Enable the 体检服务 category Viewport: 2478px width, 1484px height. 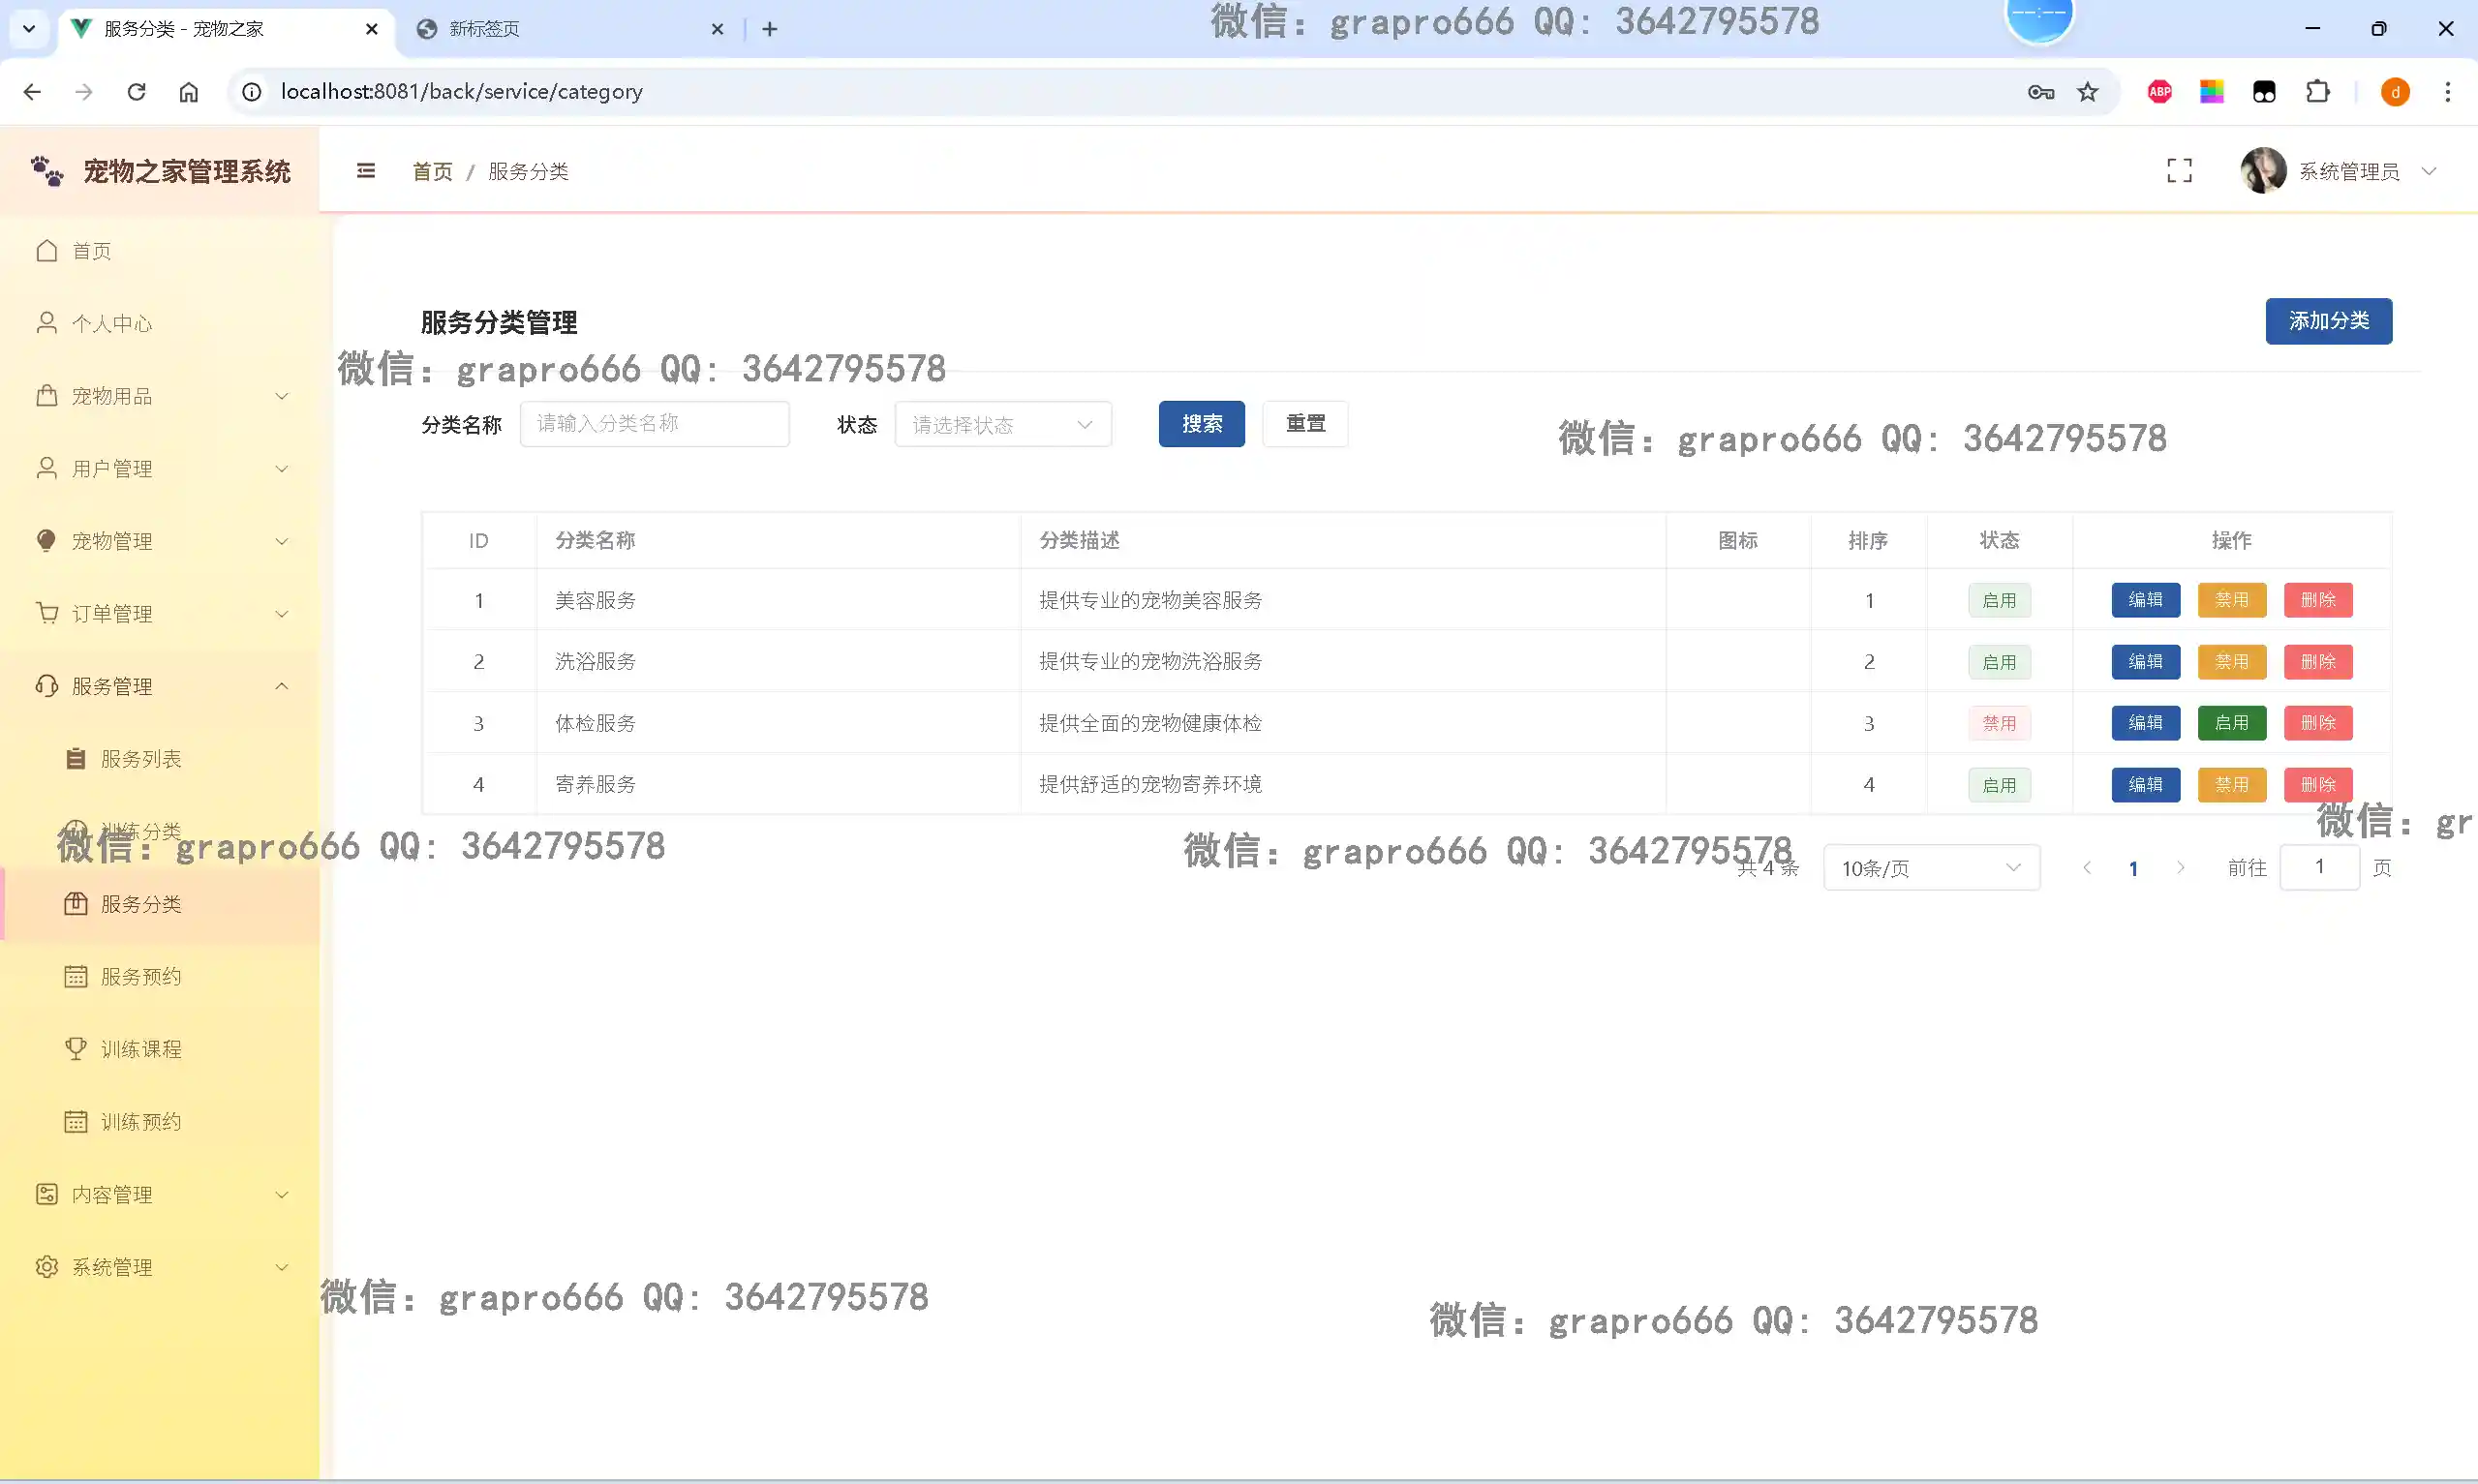pyautogui.click(x=2231, y=723)
